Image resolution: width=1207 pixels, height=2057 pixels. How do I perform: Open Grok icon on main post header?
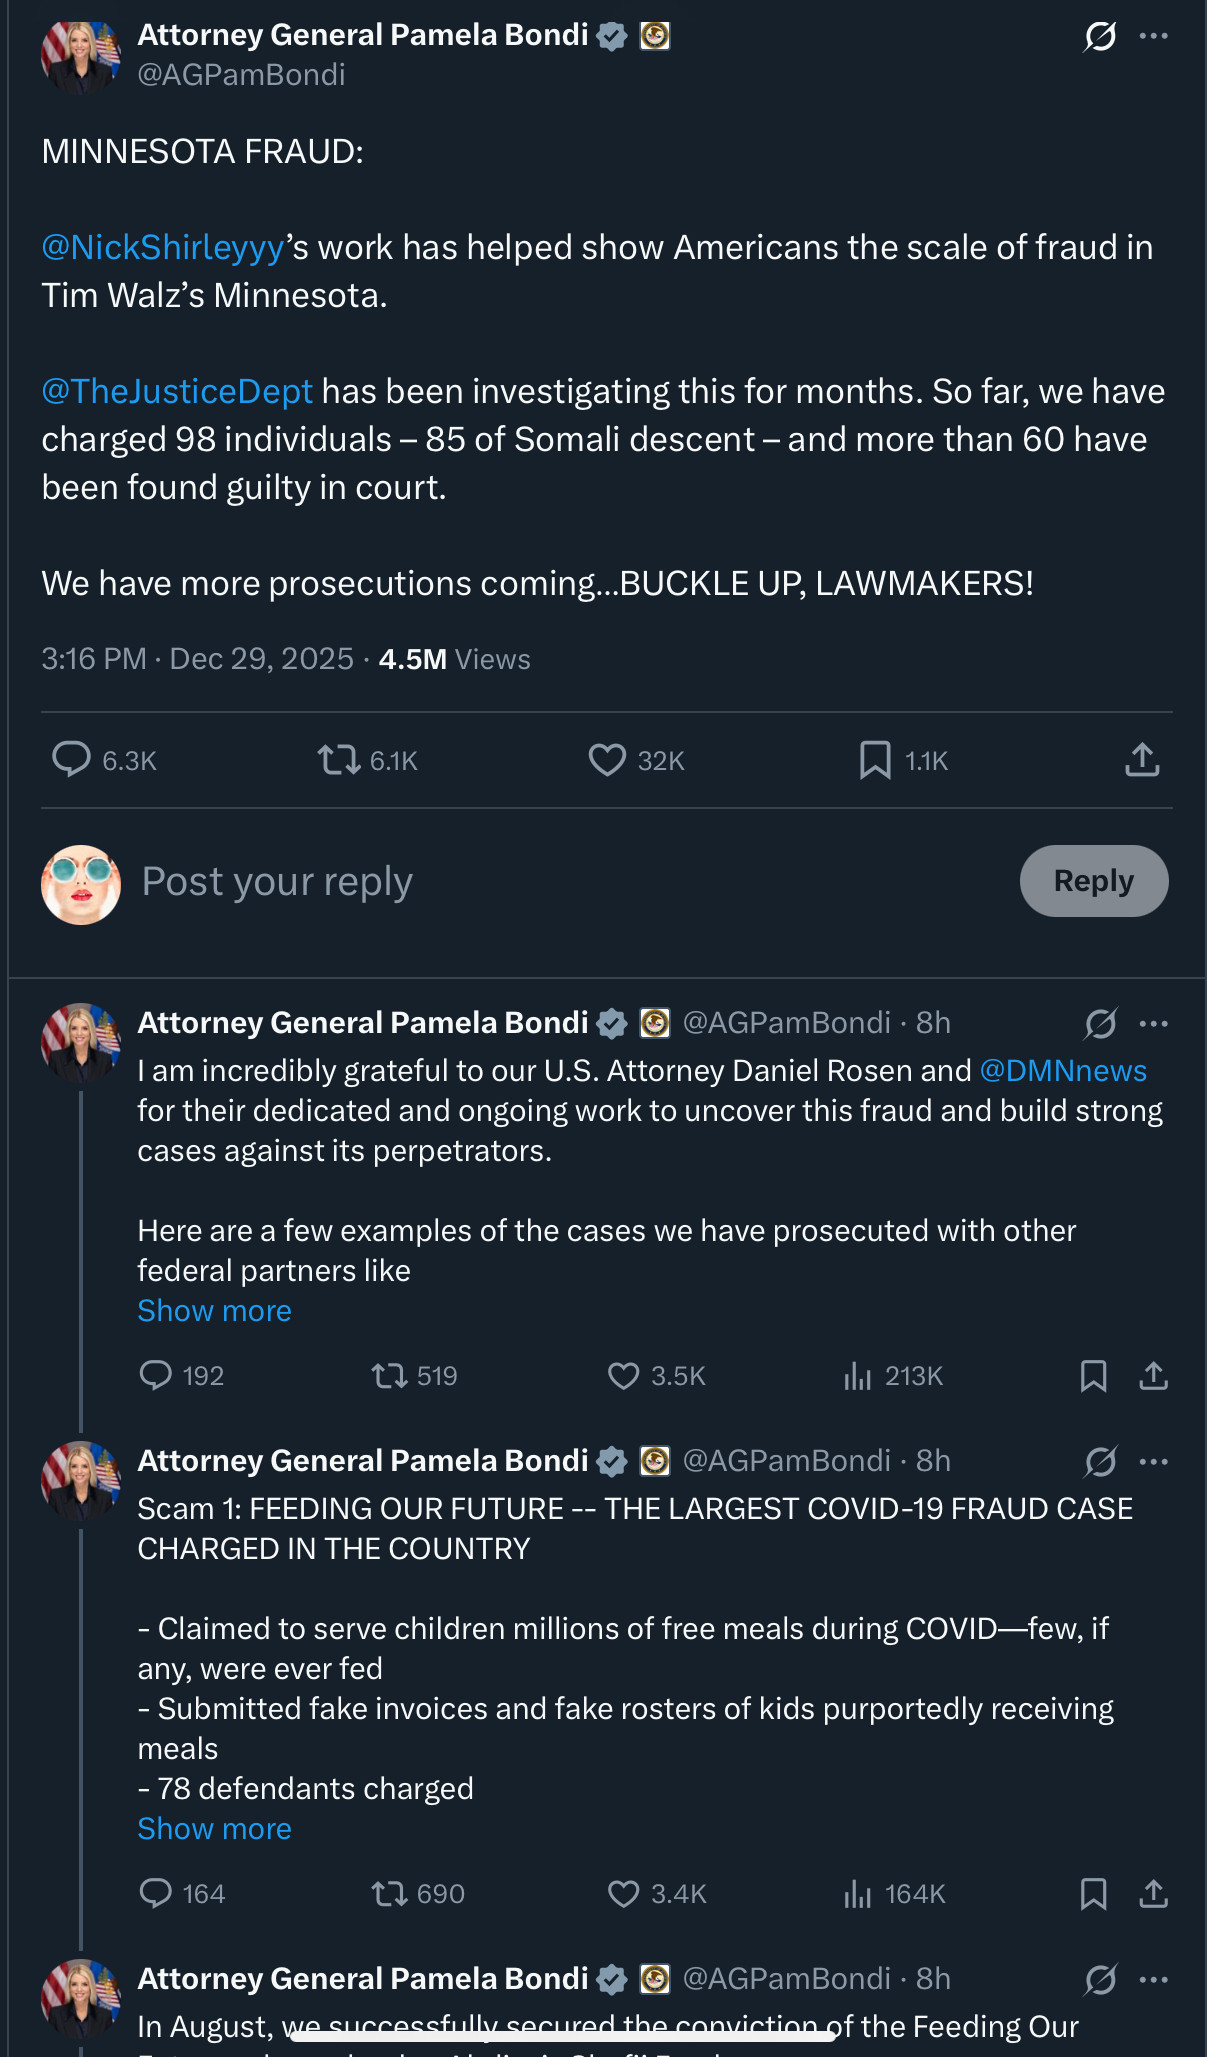click(x=1099, y=37)
